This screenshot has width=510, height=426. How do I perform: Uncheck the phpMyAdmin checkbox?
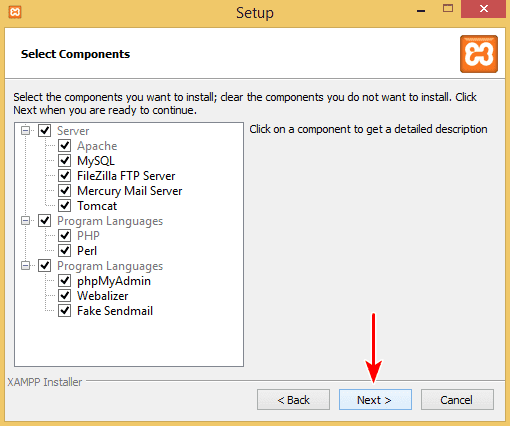[x=65, y=281]
